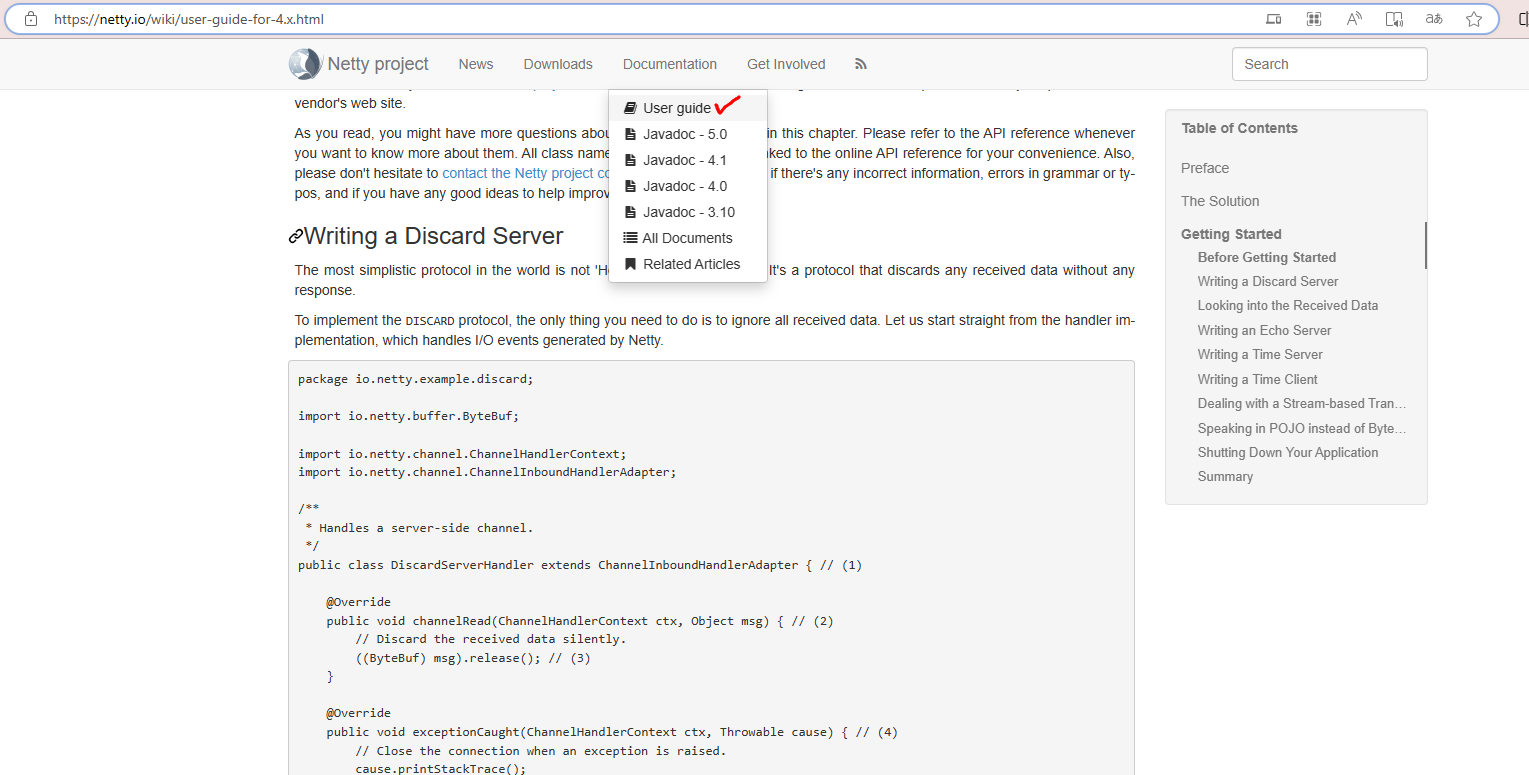Viewport: 1529px width, 775px height.
Task: Open Shutting Down Your Application entry
Action: tap(1288, 452)
